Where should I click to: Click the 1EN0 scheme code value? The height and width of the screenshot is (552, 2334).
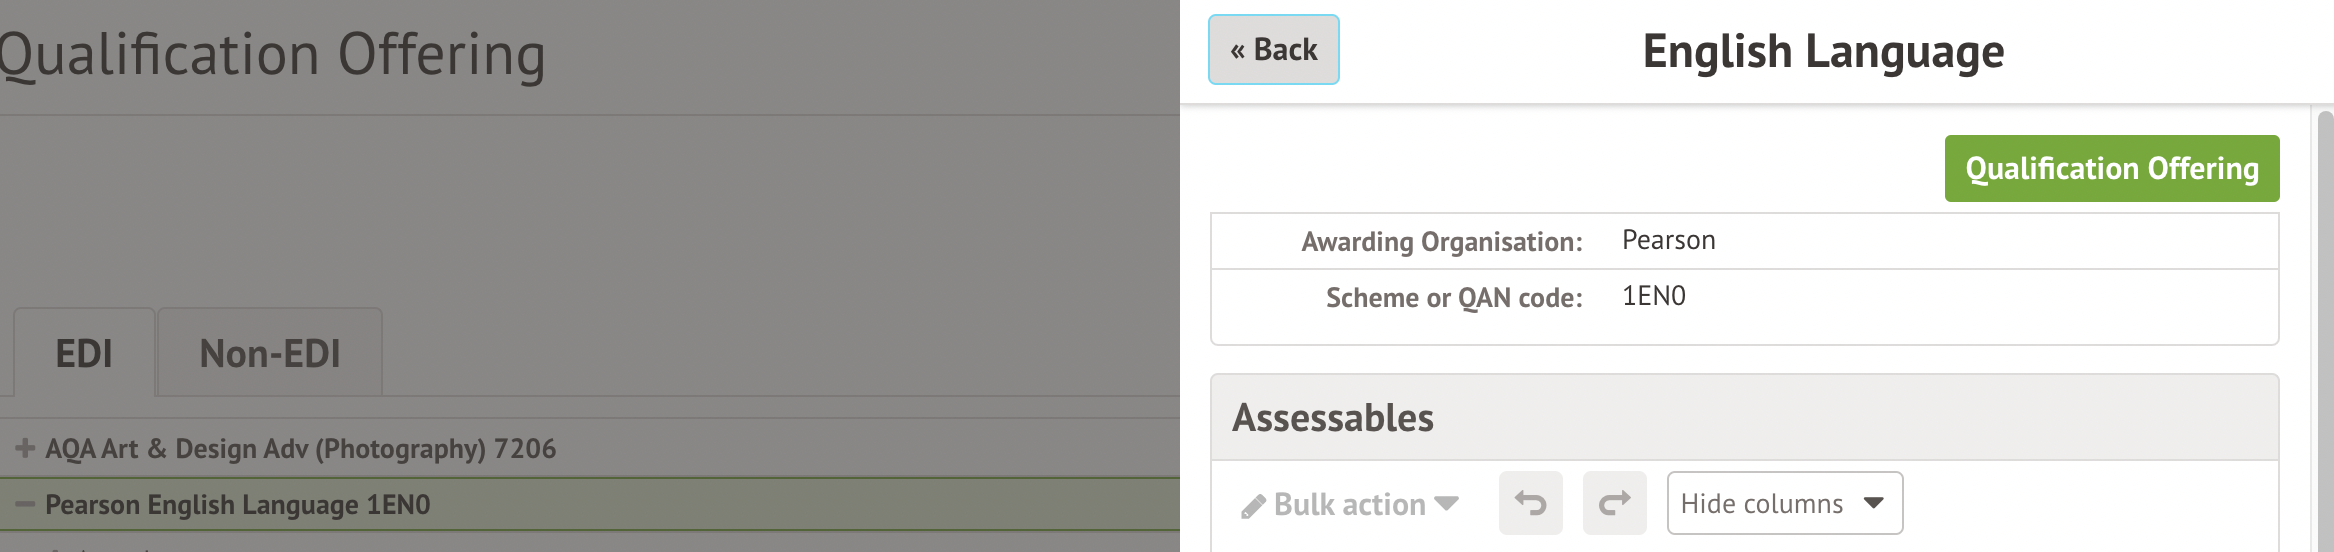click(x=1653, y=297)
